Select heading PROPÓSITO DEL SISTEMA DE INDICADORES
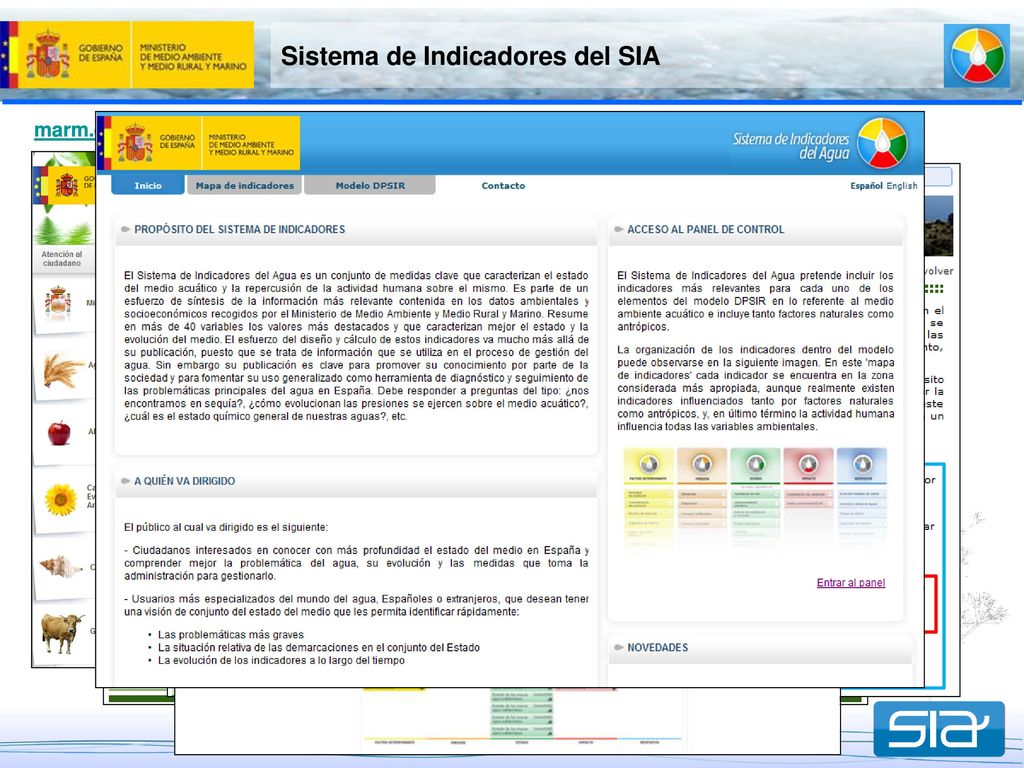Screen dimensions: 1024x768 point(239,229)
